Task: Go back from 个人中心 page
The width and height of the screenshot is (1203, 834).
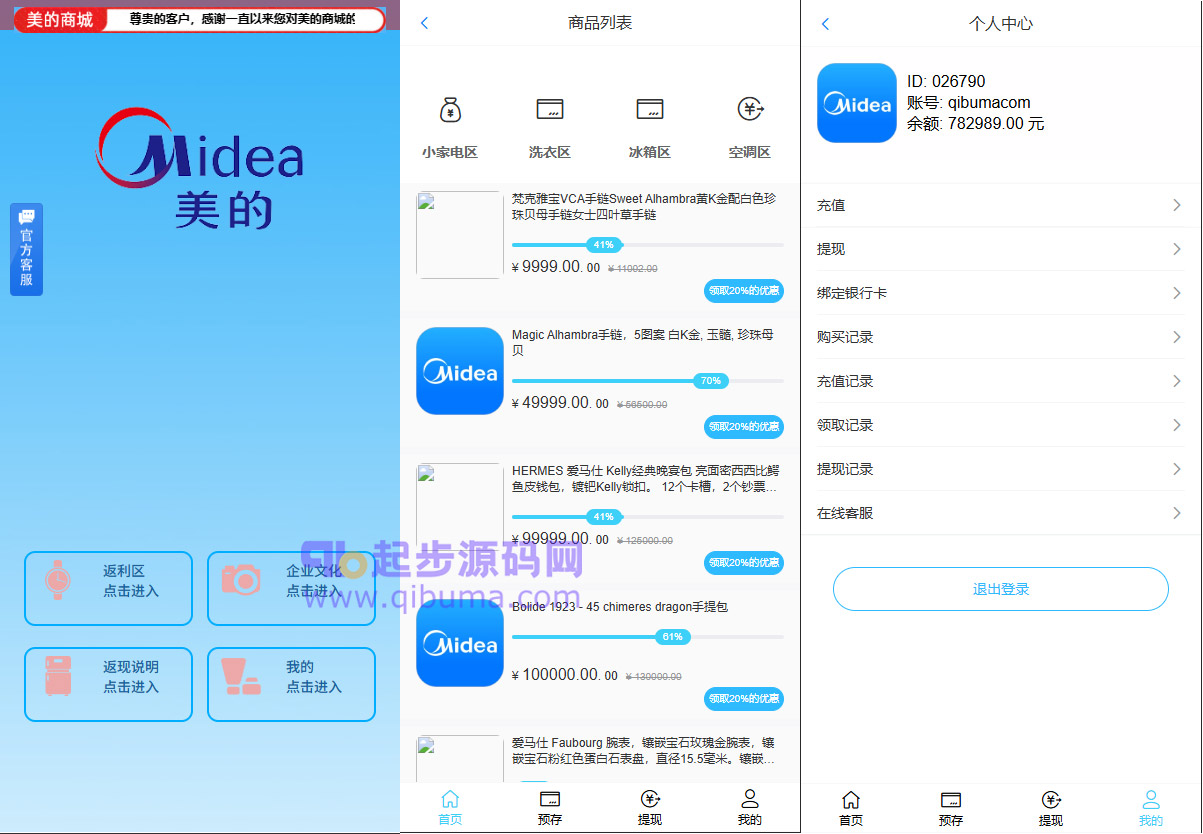Action: tap(826, 23)
